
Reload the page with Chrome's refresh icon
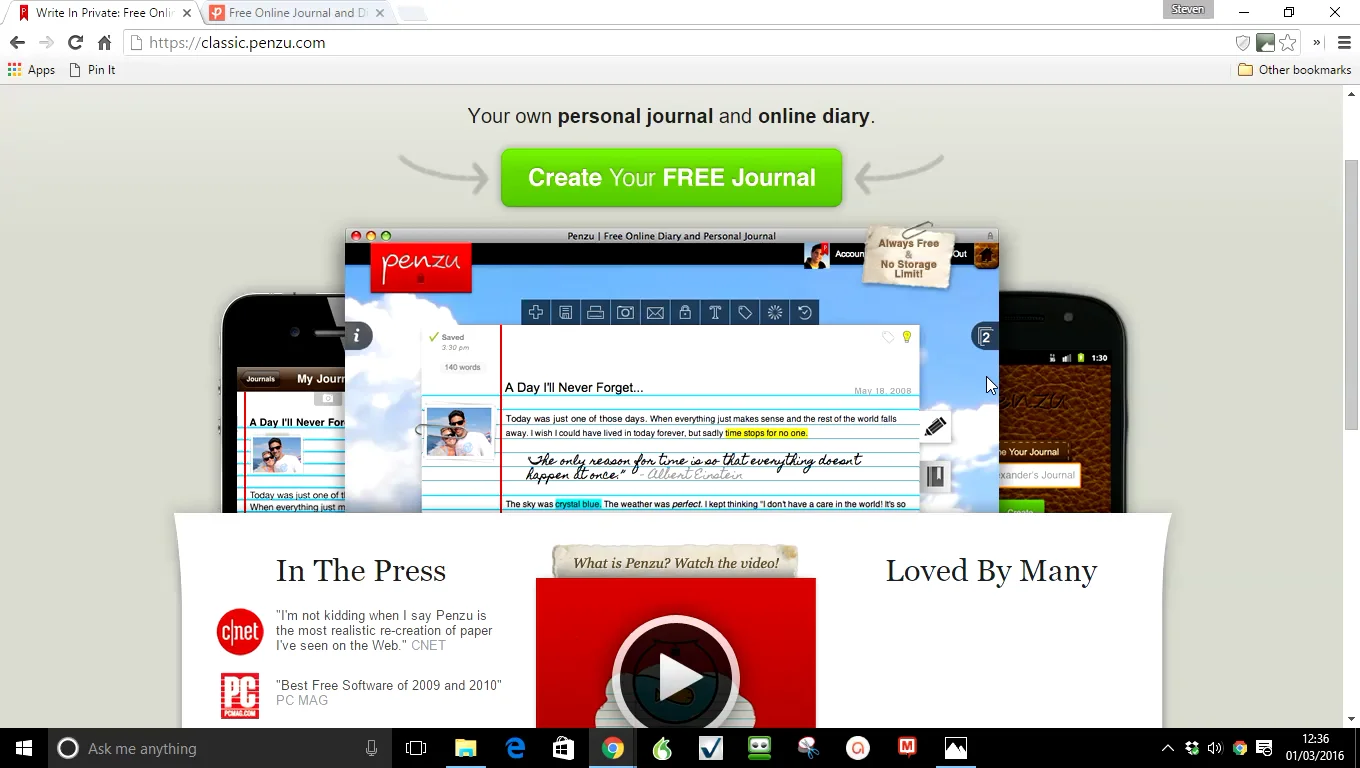pyautogui.click(x=75, y=42)
